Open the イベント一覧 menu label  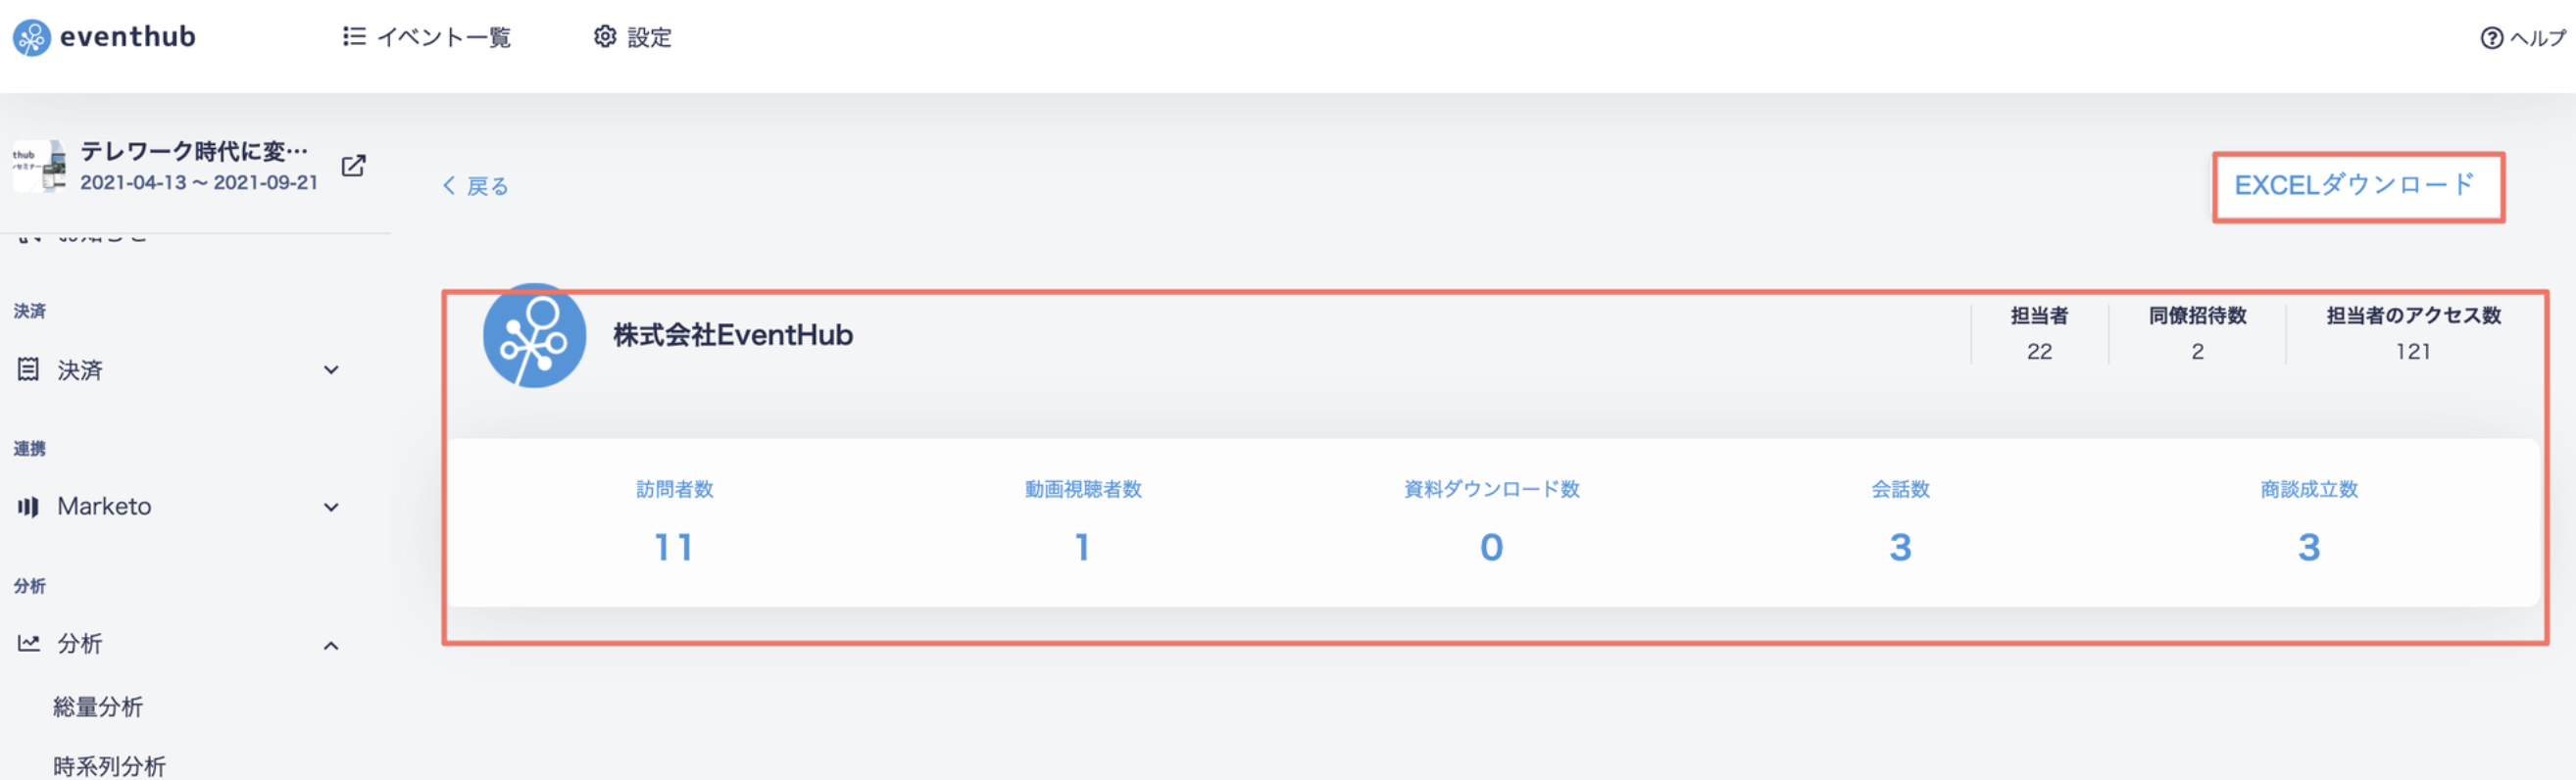pos(445,38)
